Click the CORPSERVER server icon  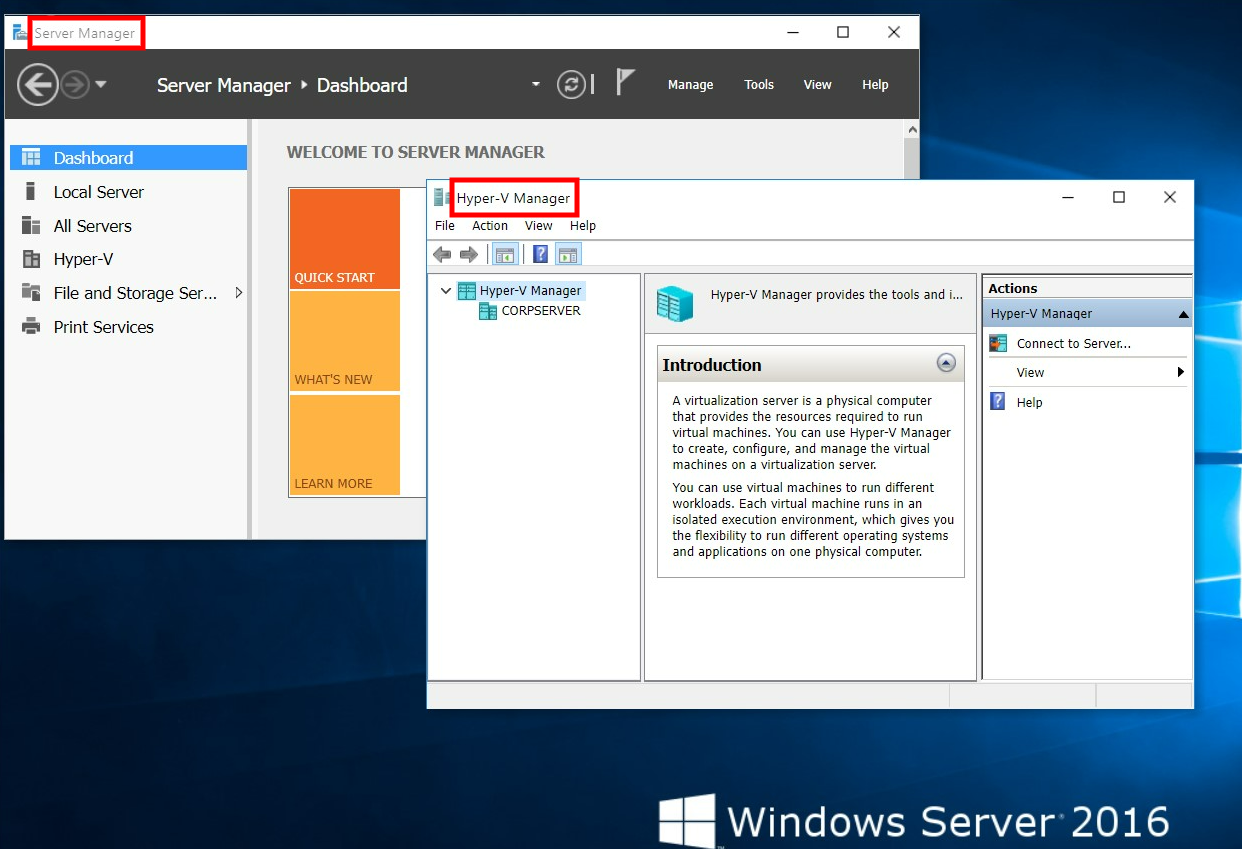coord(488,311)
